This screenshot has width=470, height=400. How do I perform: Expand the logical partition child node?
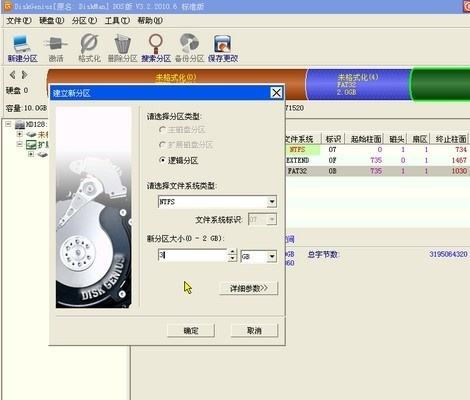coord(31,154)
